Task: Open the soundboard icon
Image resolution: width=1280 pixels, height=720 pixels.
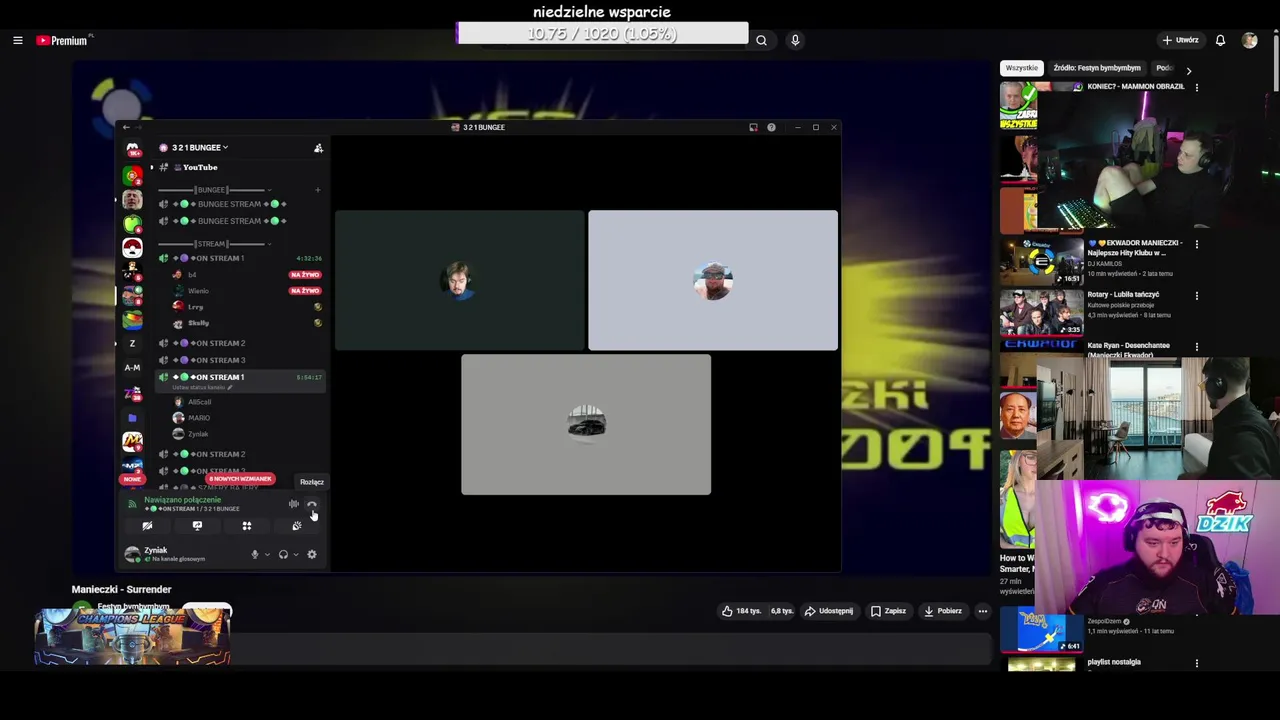Action: 296,526
